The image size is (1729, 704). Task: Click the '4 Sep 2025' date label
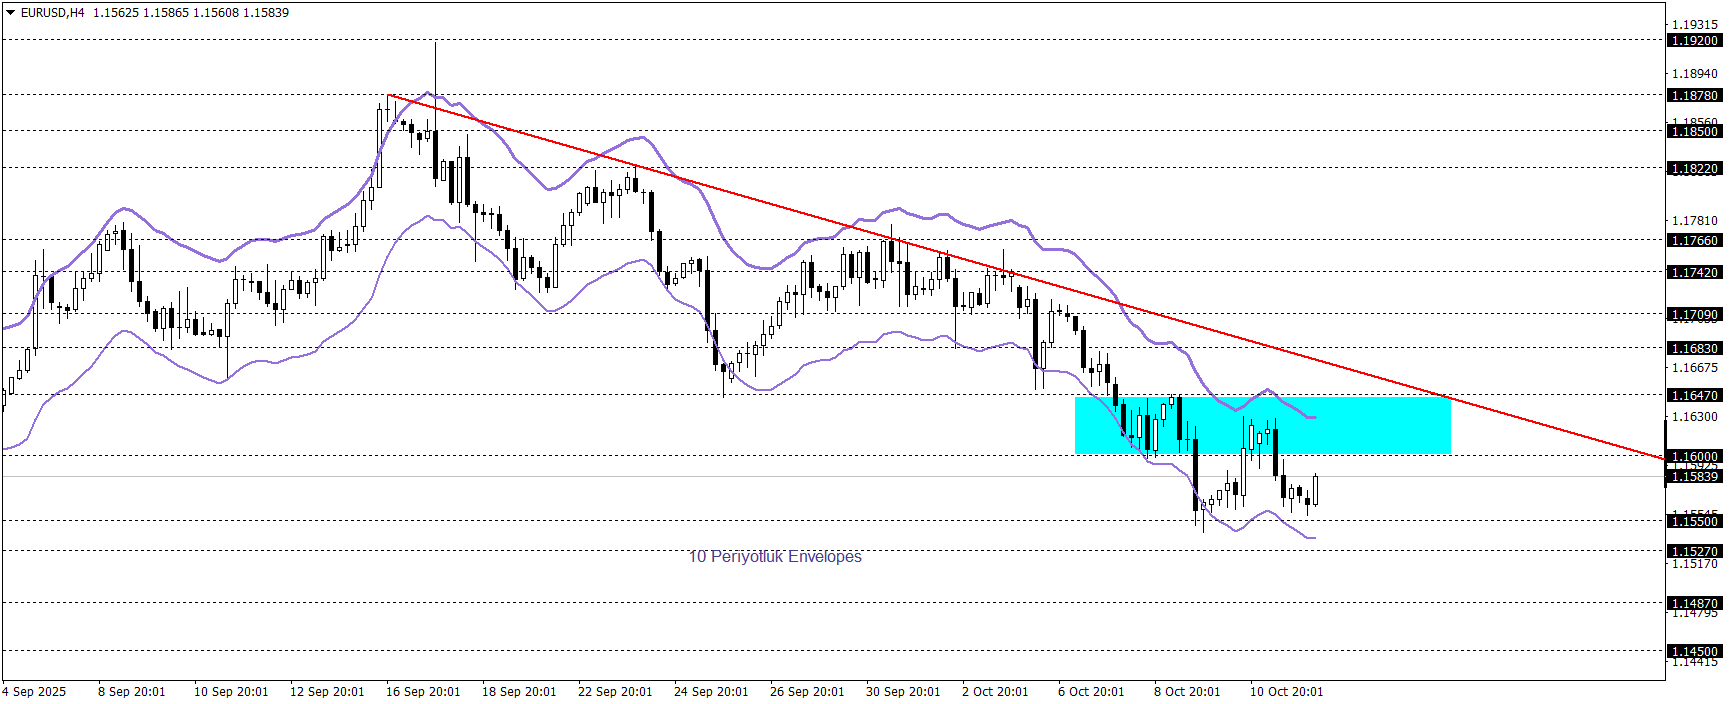tap(35, 692)
